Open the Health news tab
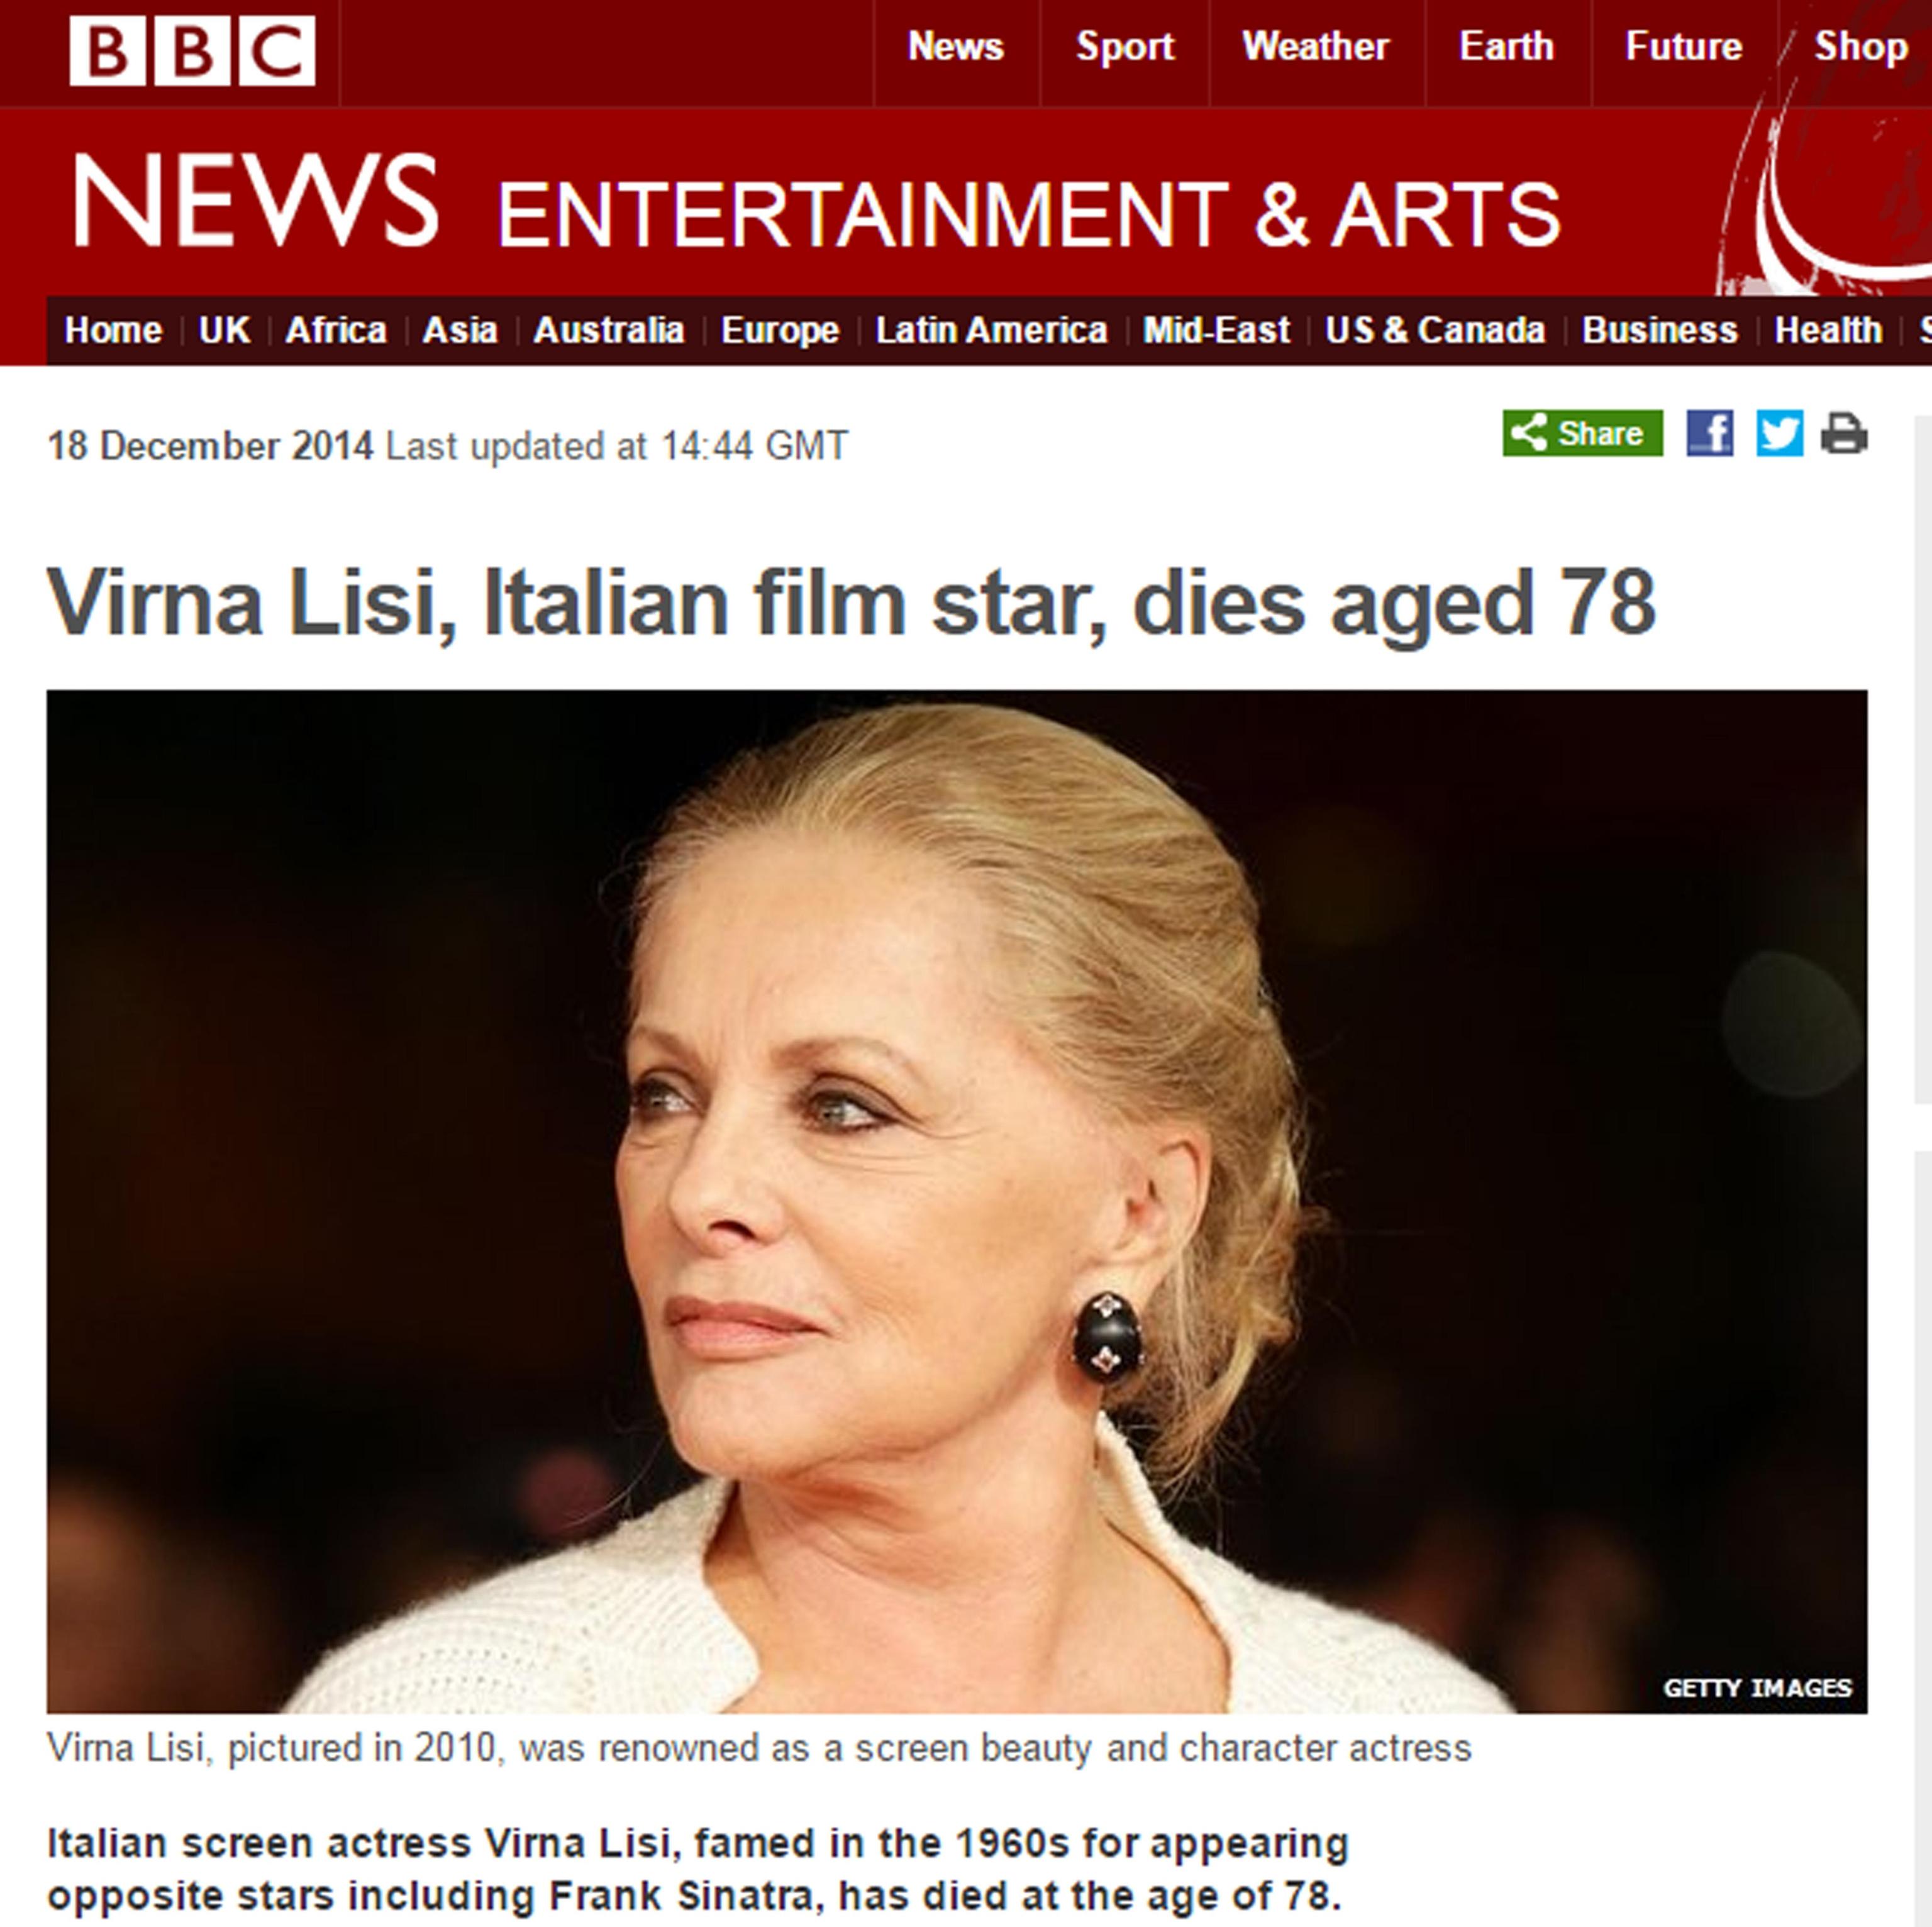The image size is (1932, 1927). tap(1828, 330)
